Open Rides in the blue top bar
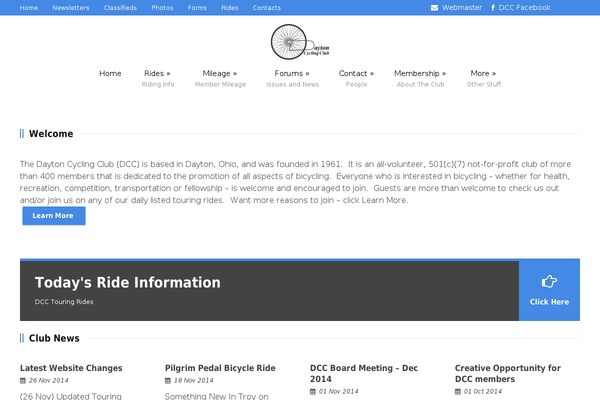Screen dimensions: 600x400 [x=230, y=8]
